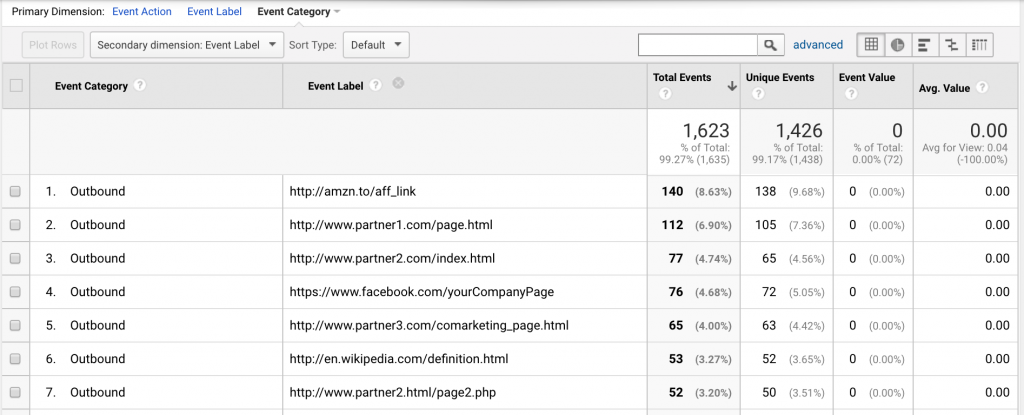Check the row for amzn.to/aff_link
This screenshot has height=415, width=1024.
tap(15, 191)
